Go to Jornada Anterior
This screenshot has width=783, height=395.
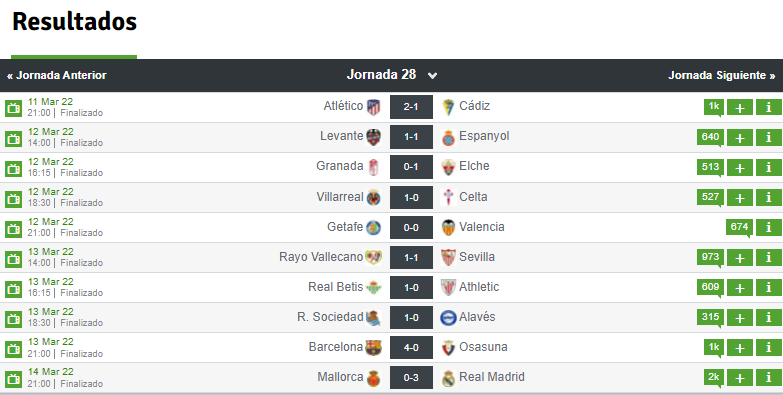56,75
